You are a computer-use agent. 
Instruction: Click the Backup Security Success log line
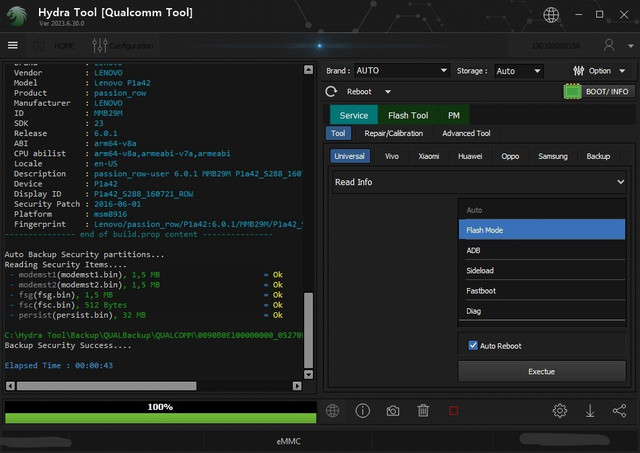point(68,346)
